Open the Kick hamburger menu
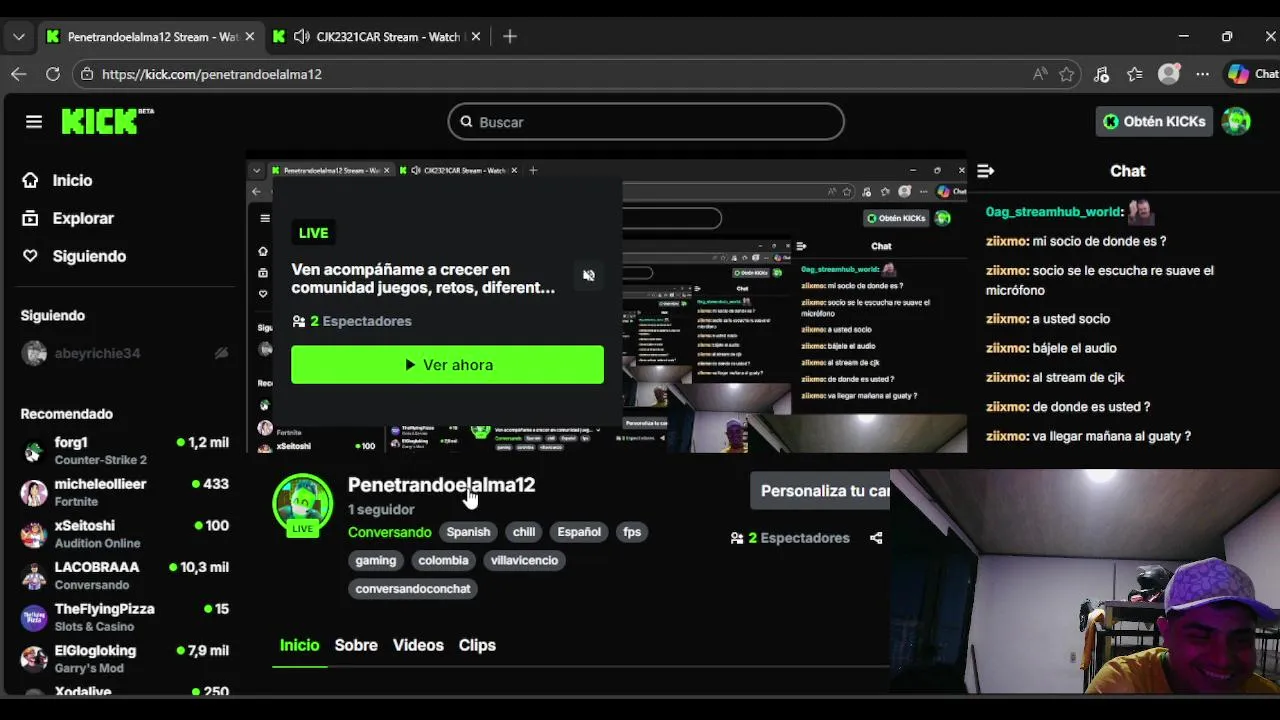 34,122
